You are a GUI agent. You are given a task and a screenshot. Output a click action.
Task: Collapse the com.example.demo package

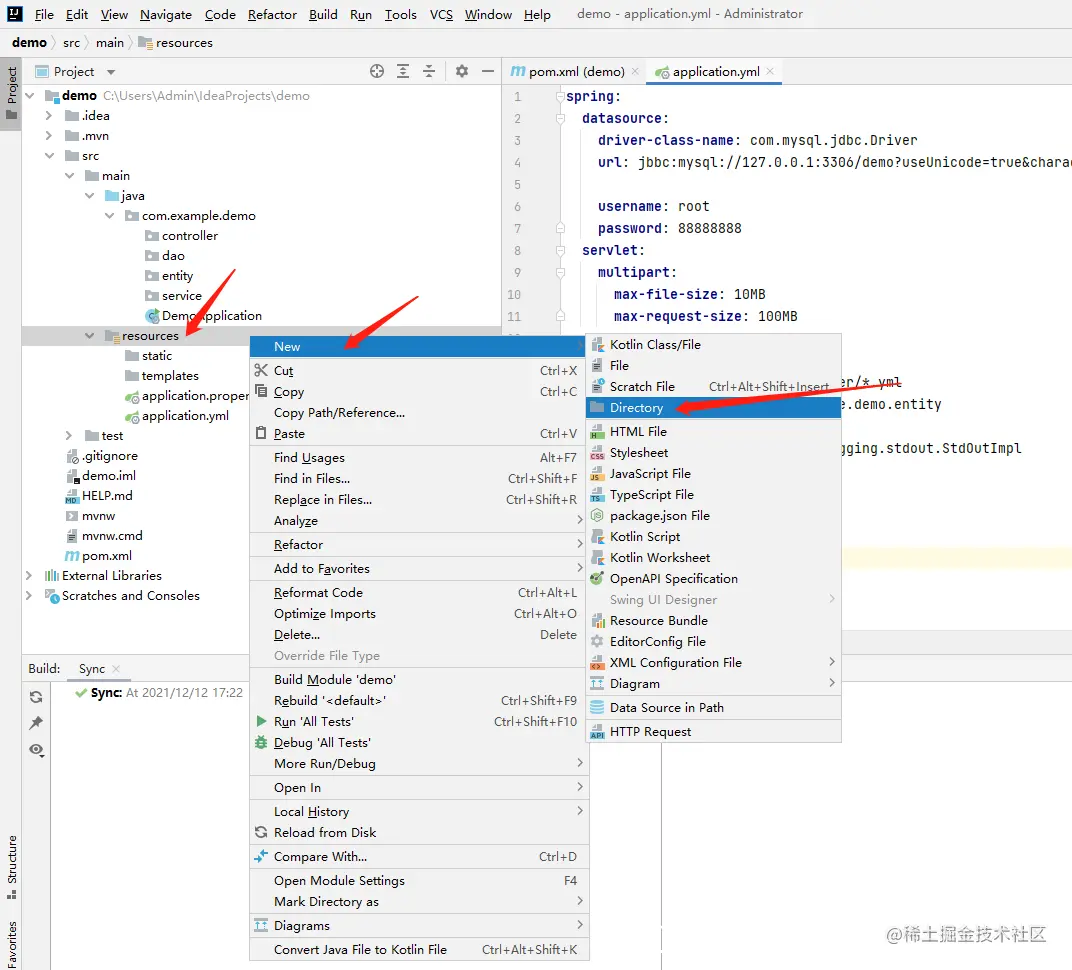[x=109, y=215]
